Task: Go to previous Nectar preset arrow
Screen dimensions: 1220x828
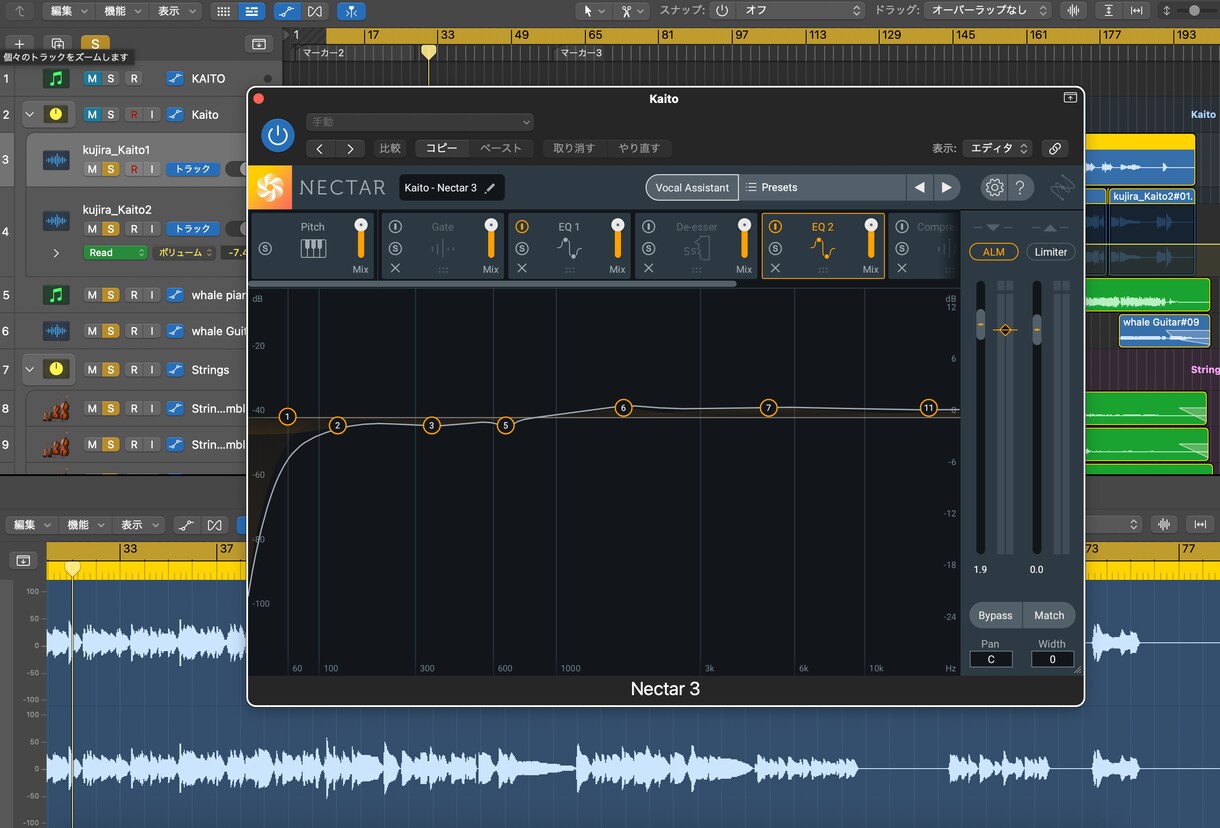Action: click(x=919, y=187)
